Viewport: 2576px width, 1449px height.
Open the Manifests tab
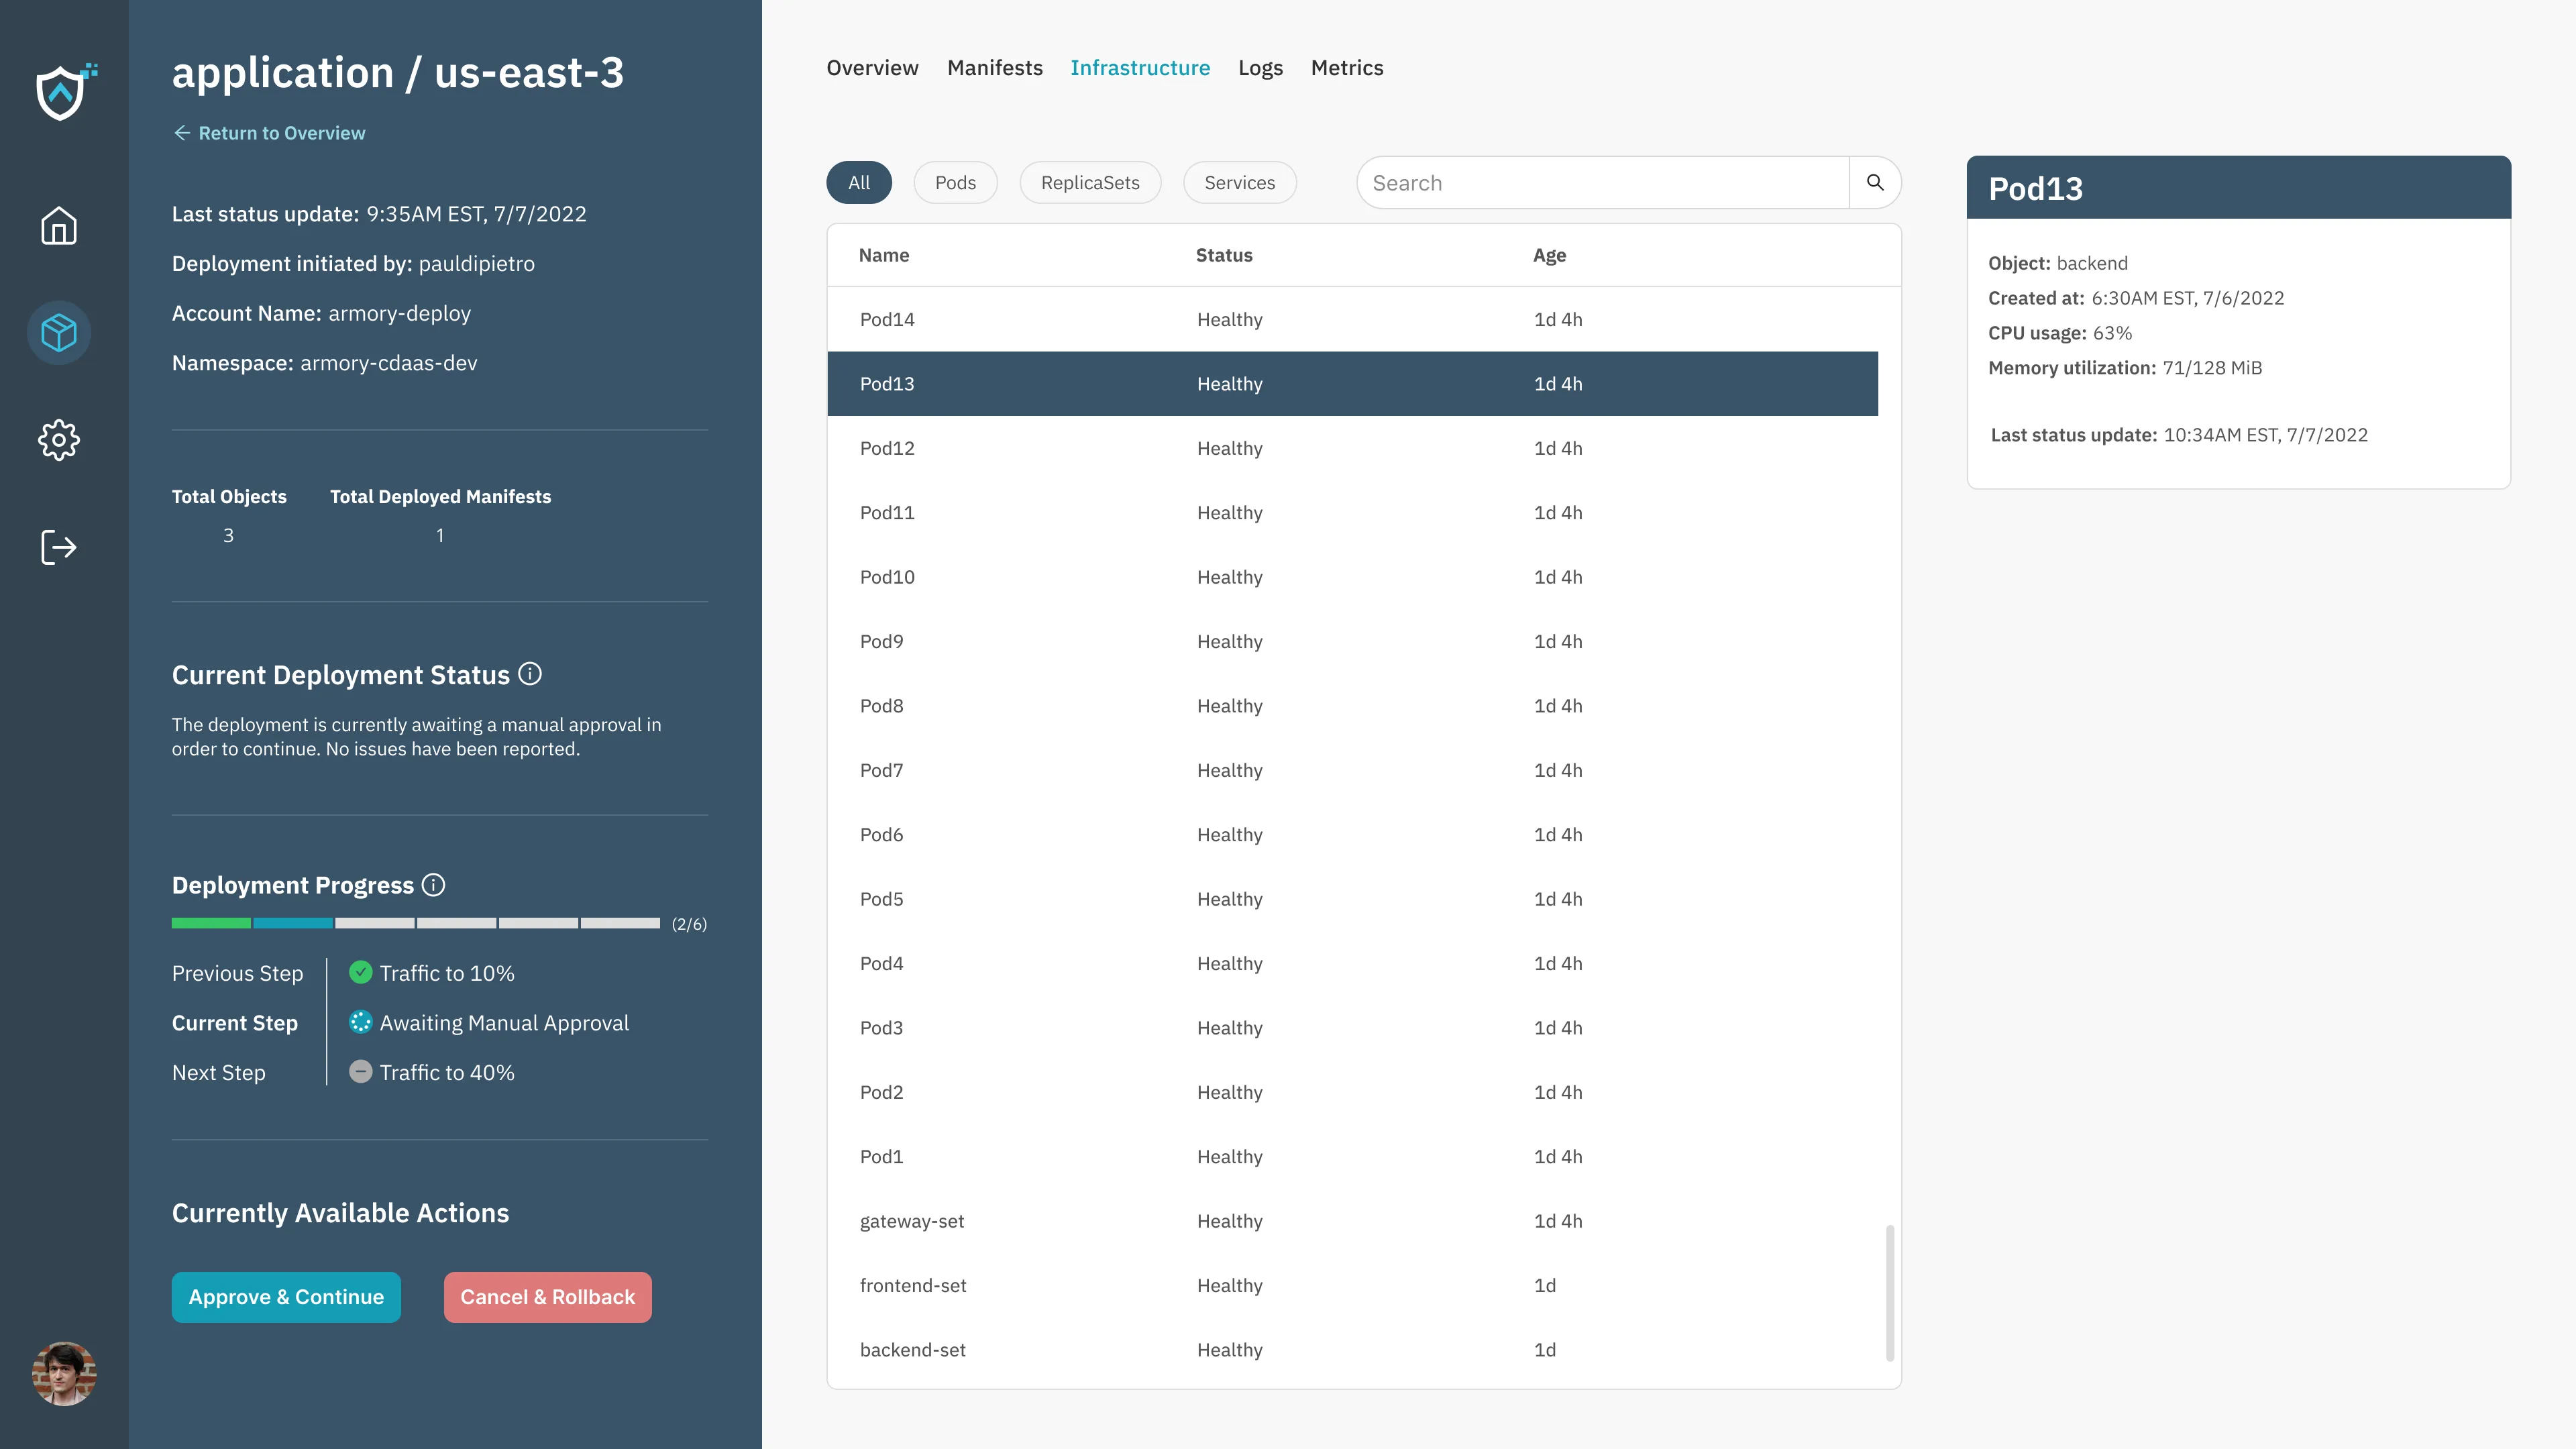(994, 67)
